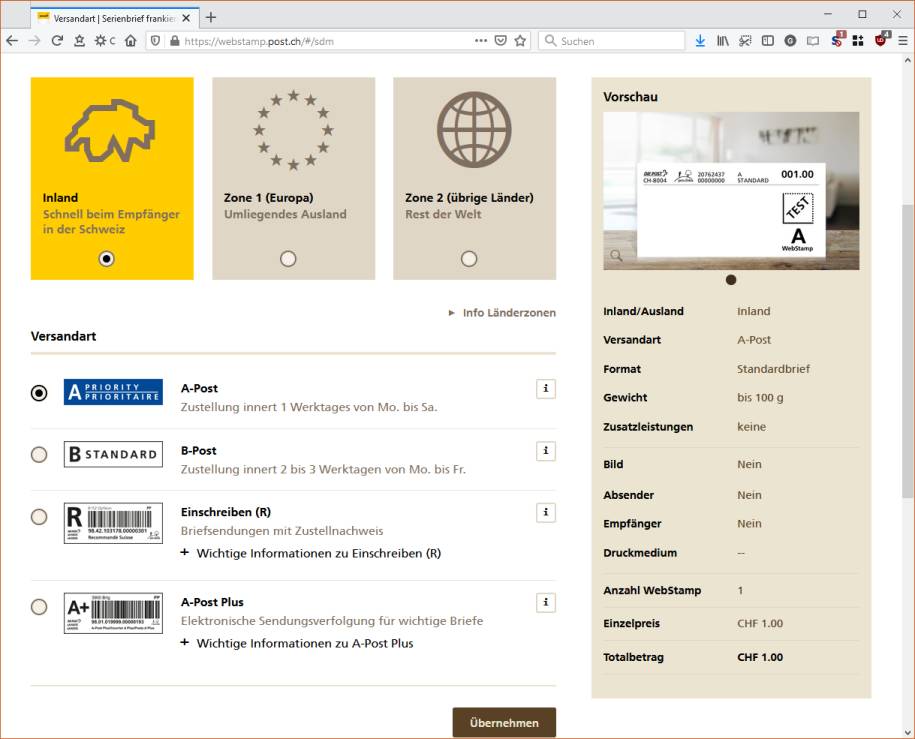The width and height of the screenshot is (915, 739).
Task: Open the Firefox hamburger menu
Action: [903, 41]
